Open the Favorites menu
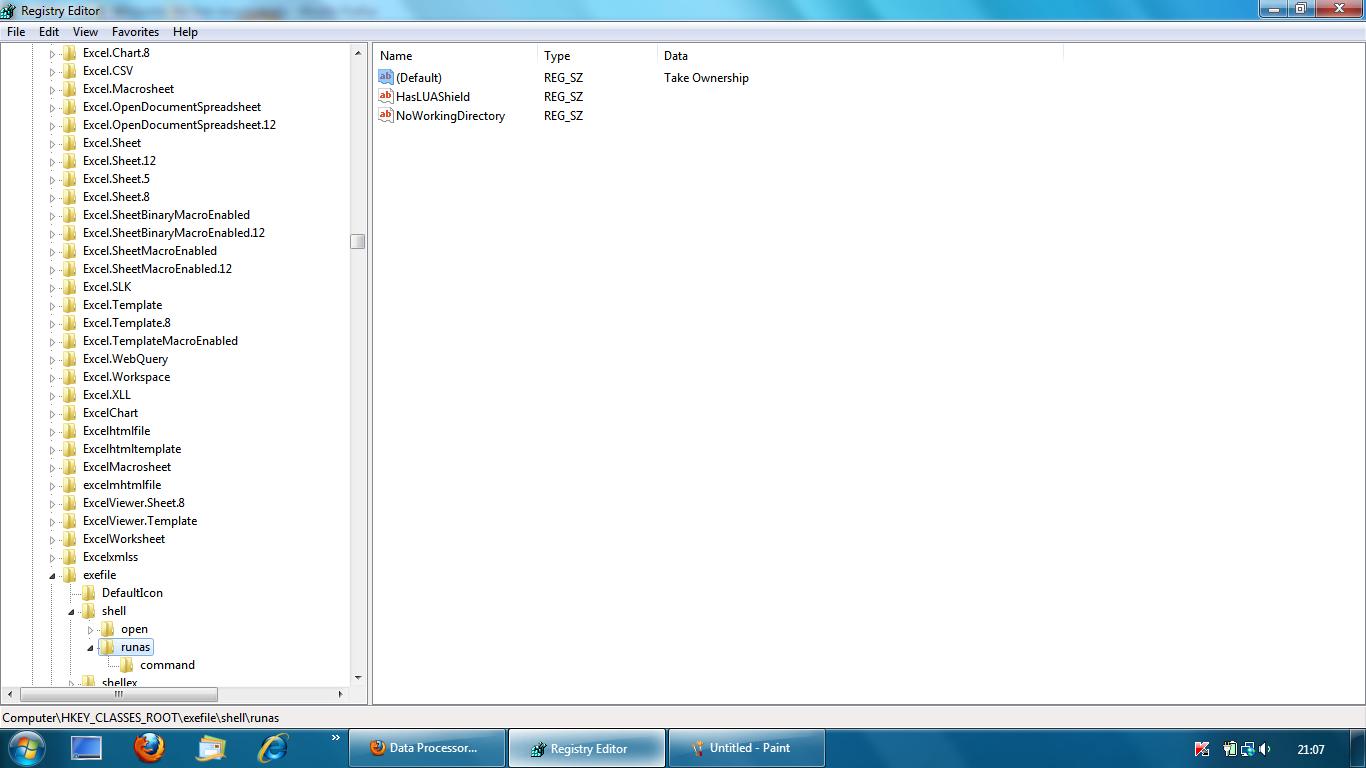 [135, 32]
